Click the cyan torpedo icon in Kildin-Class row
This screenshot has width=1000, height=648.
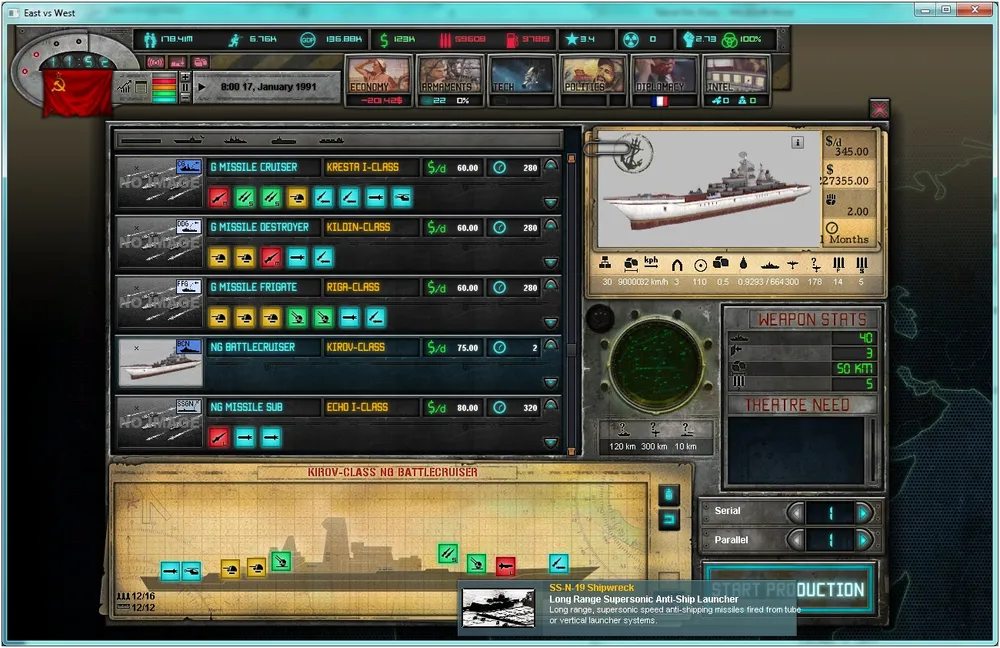click(297, 258)
